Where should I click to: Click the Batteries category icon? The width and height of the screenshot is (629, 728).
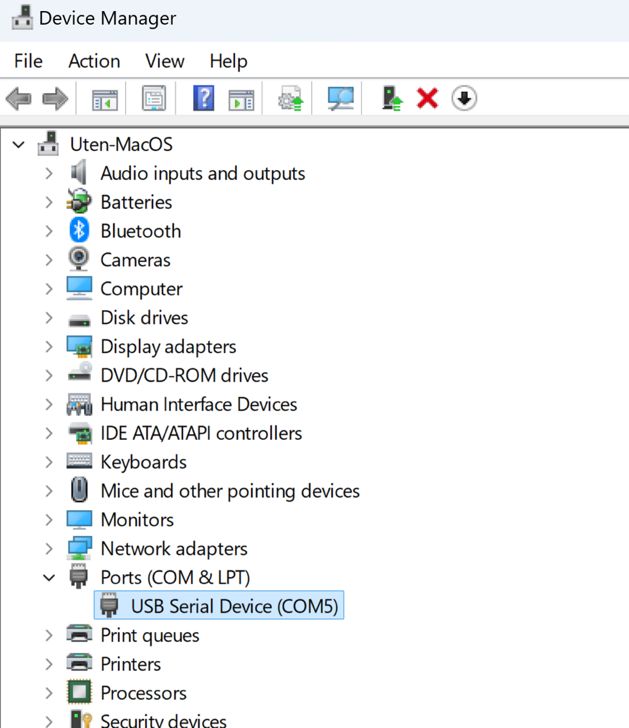tap(79, 202)
